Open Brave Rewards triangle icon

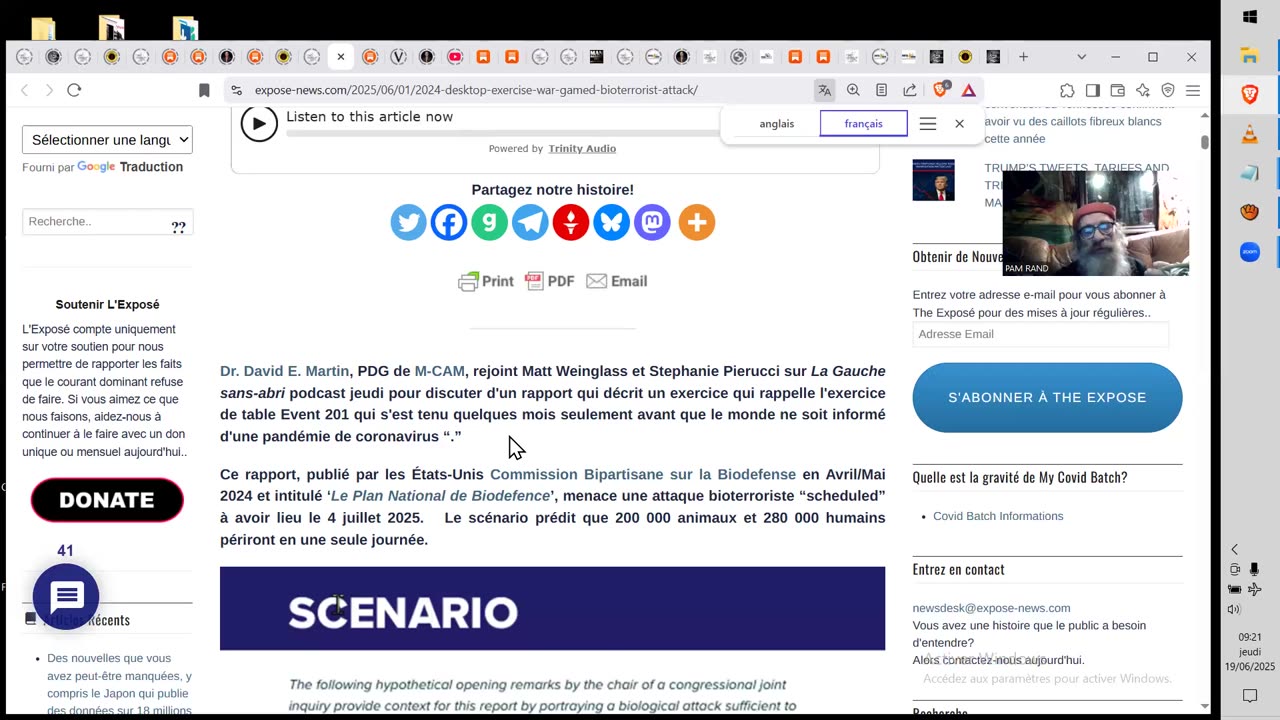tap(968, 90)
